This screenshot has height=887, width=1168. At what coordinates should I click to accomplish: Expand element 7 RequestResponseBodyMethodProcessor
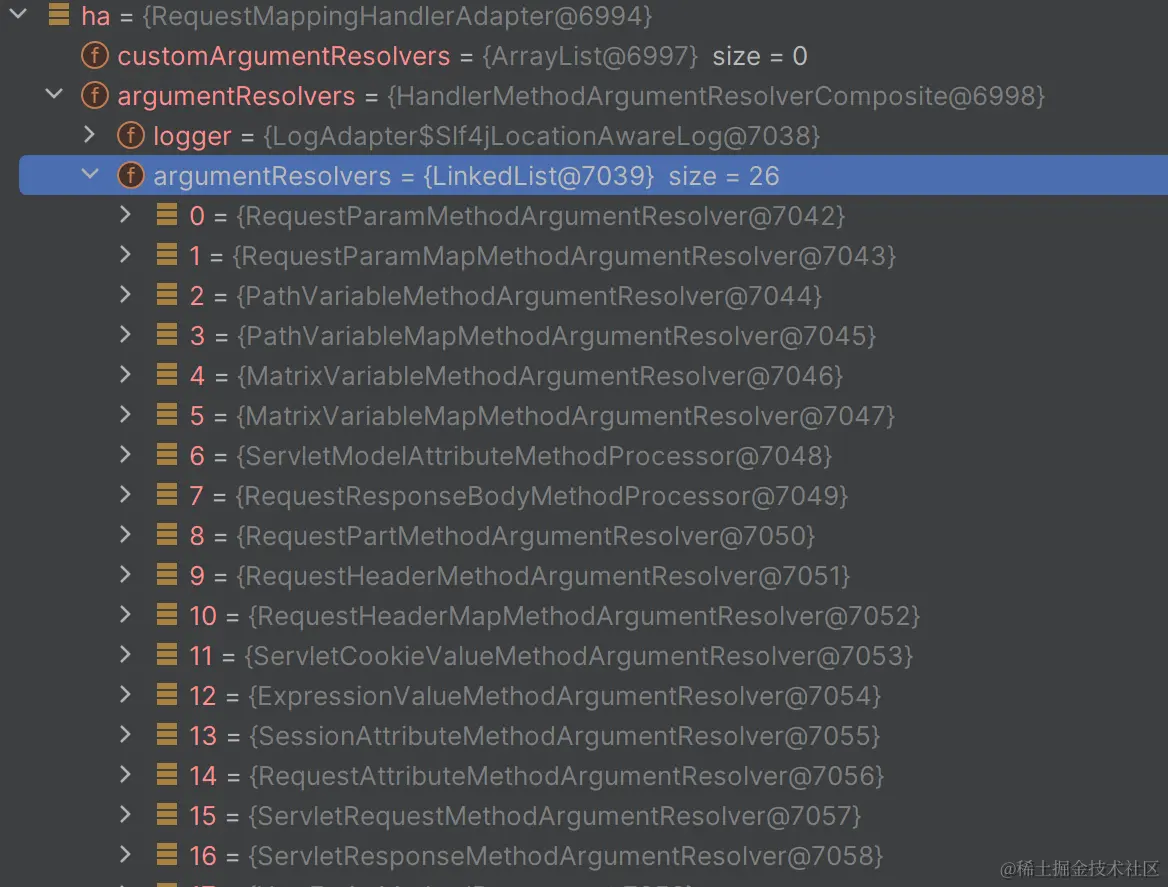tap(125, 495)
